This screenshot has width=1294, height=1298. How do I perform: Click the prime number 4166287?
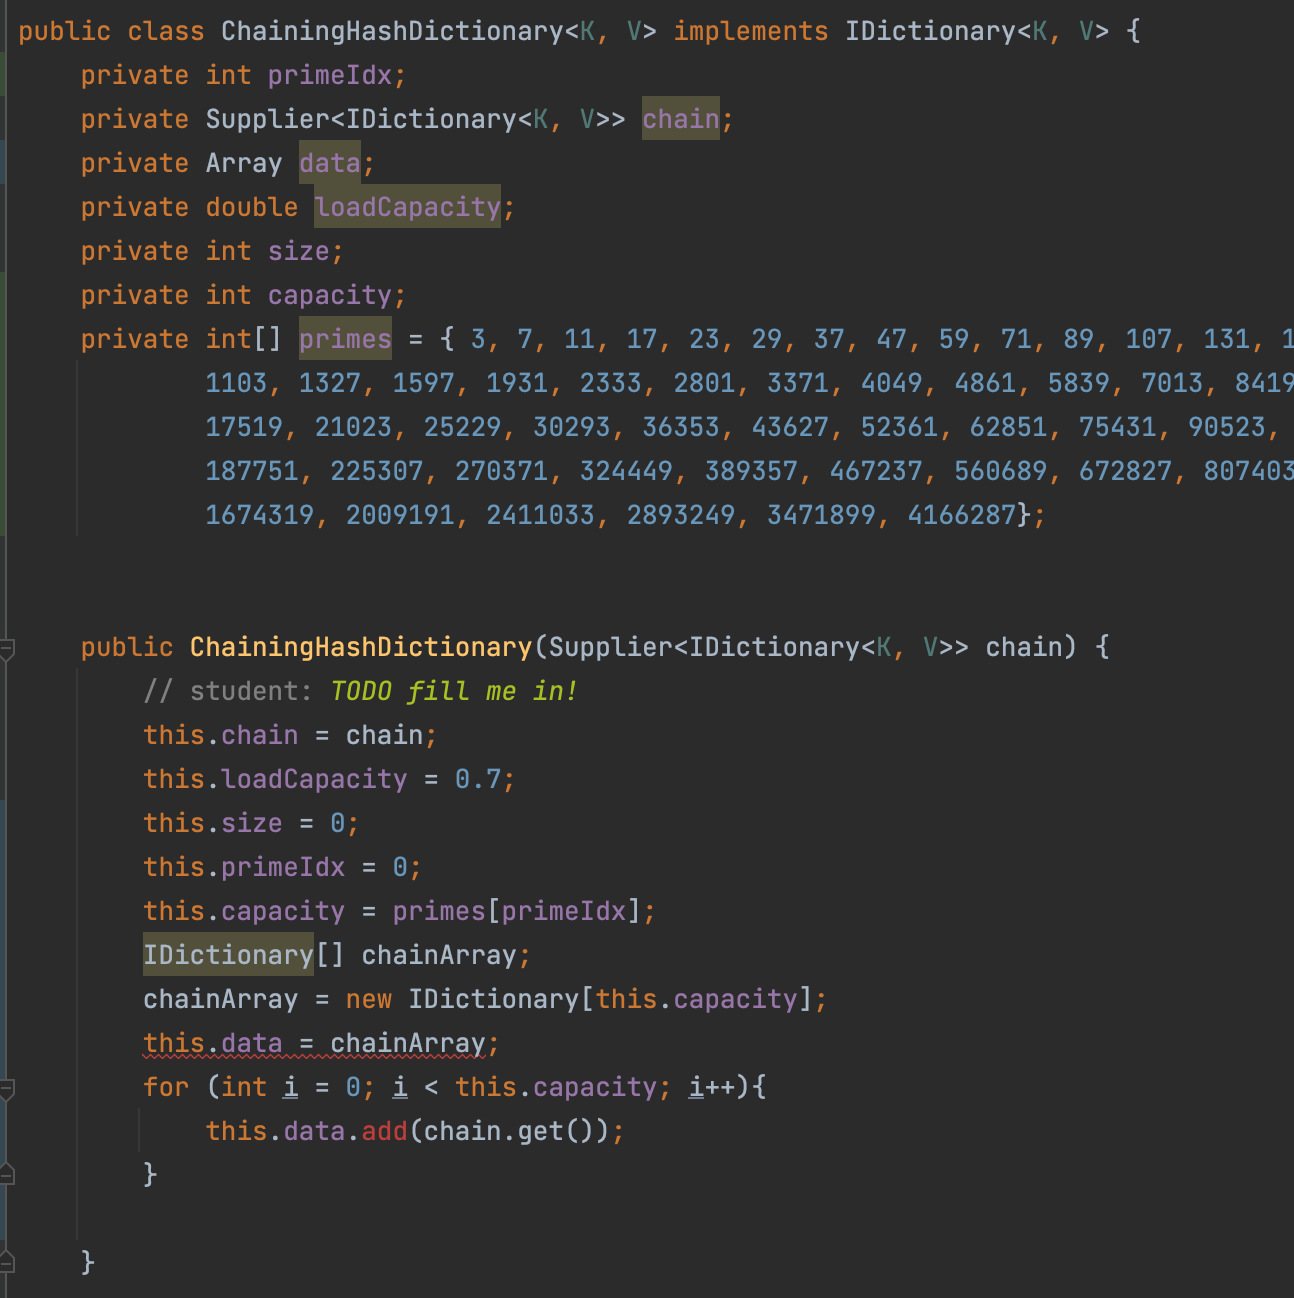[961, 515]
